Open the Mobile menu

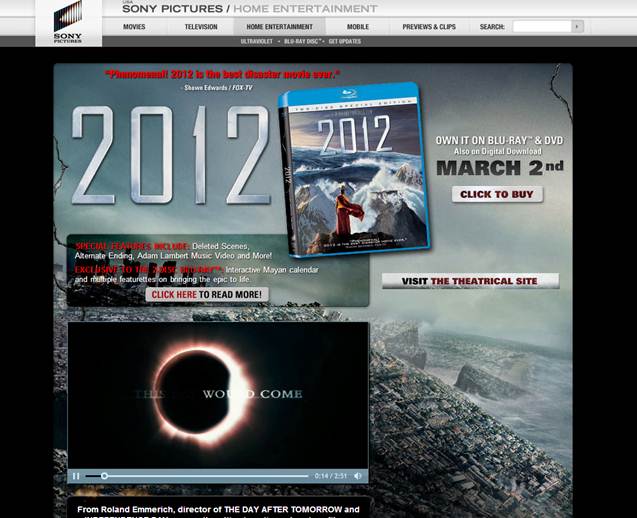click(x=358, y=27)
